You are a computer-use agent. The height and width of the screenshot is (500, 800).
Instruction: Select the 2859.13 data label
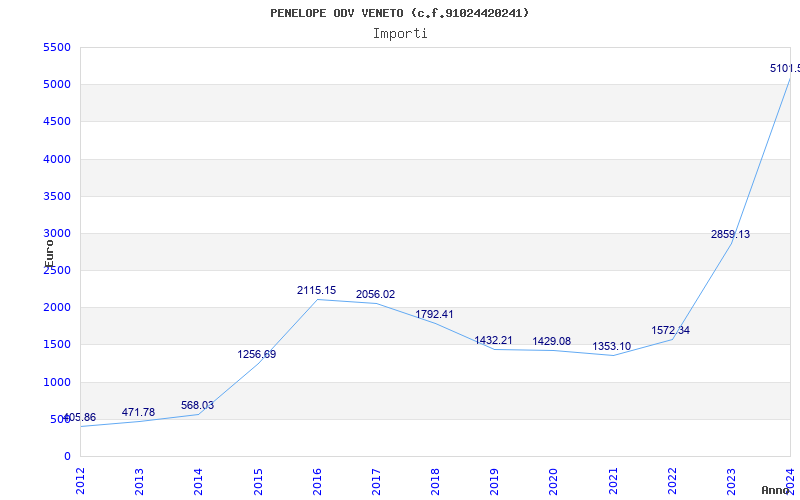click(731, 234)
